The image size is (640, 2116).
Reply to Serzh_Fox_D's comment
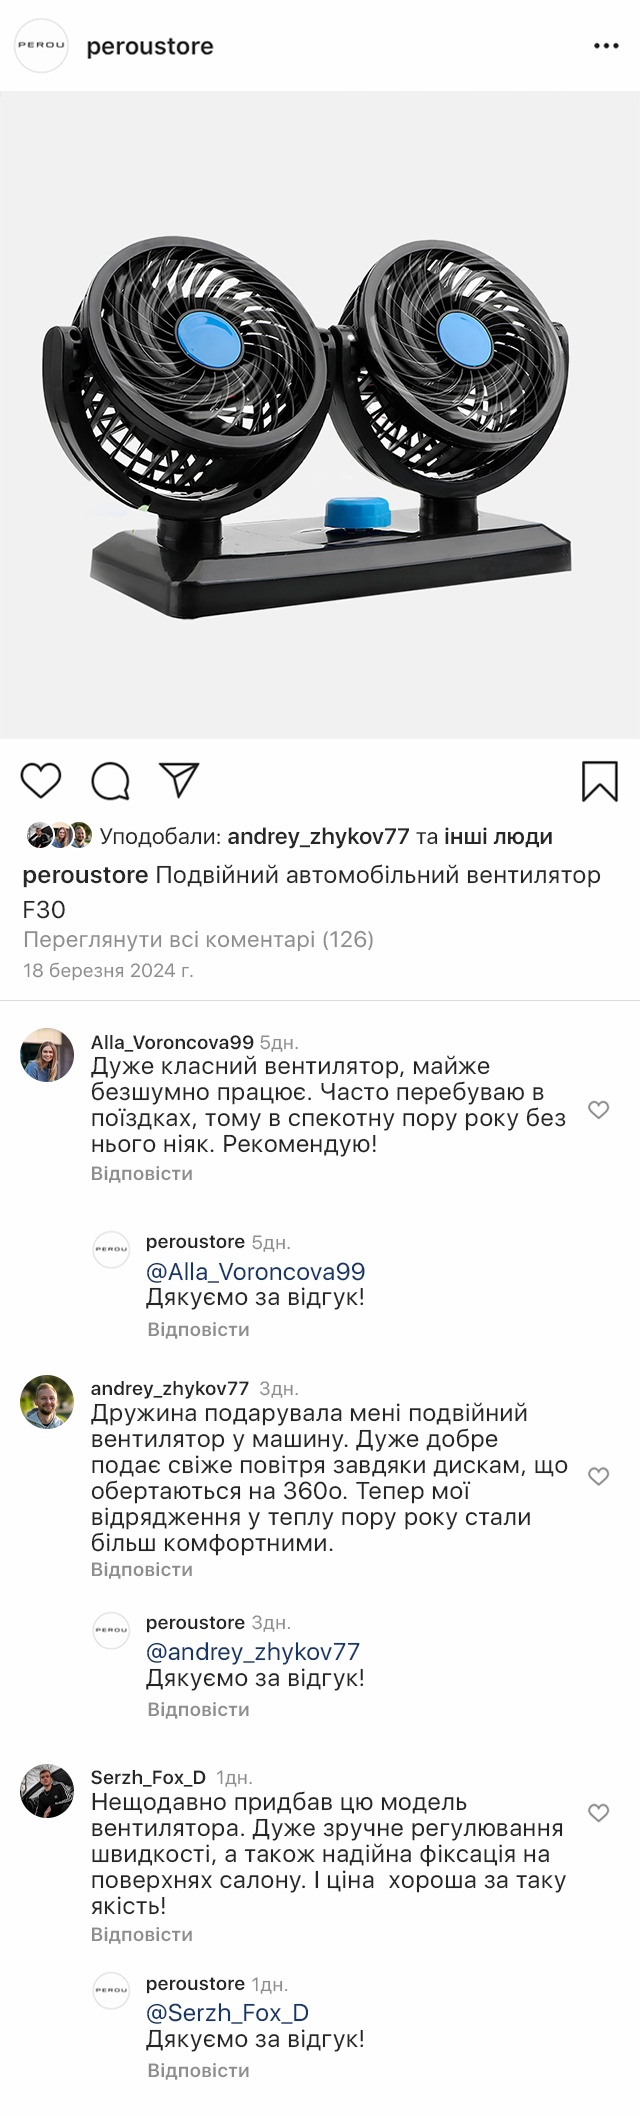click(x=141, y=1934)
